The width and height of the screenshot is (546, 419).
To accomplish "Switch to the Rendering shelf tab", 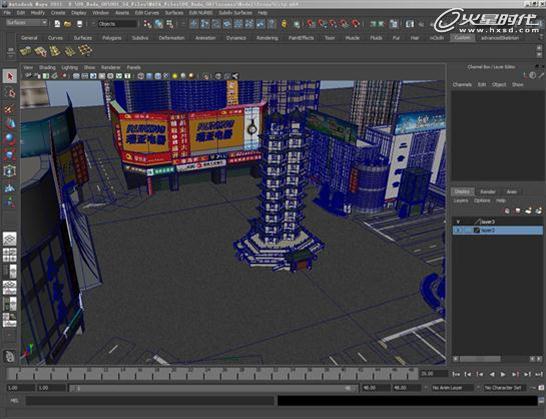I will [x=267, y=38].
